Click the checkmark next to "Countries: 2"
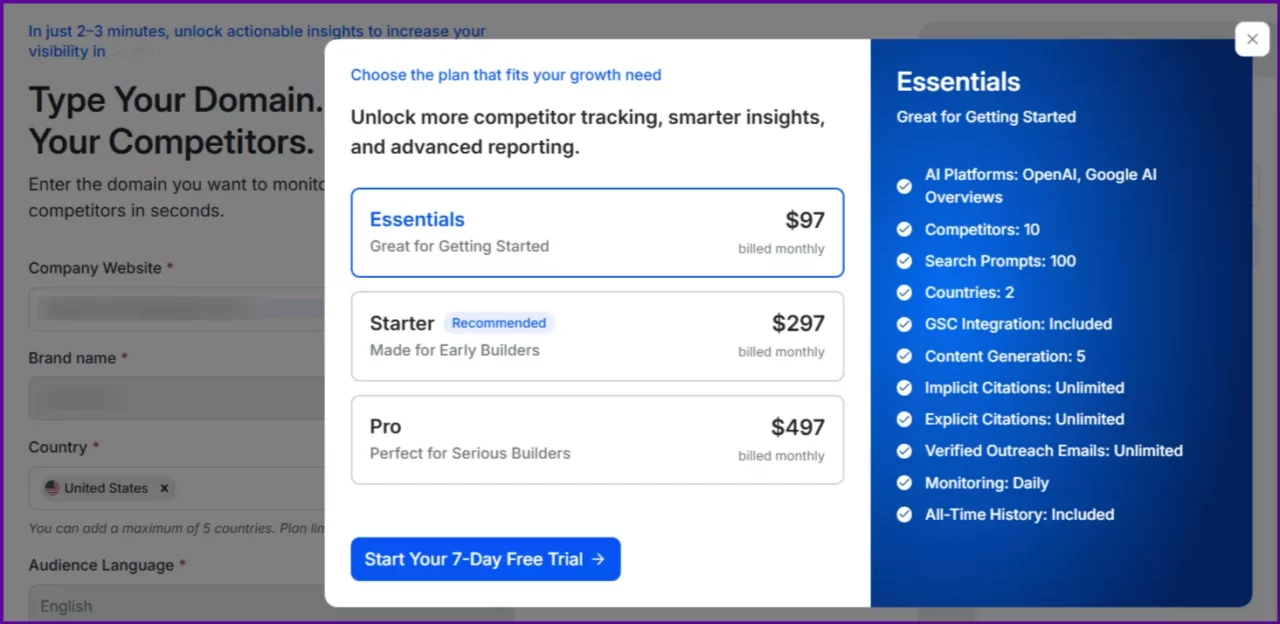The image size is (1280, 624). click(903, 292)
